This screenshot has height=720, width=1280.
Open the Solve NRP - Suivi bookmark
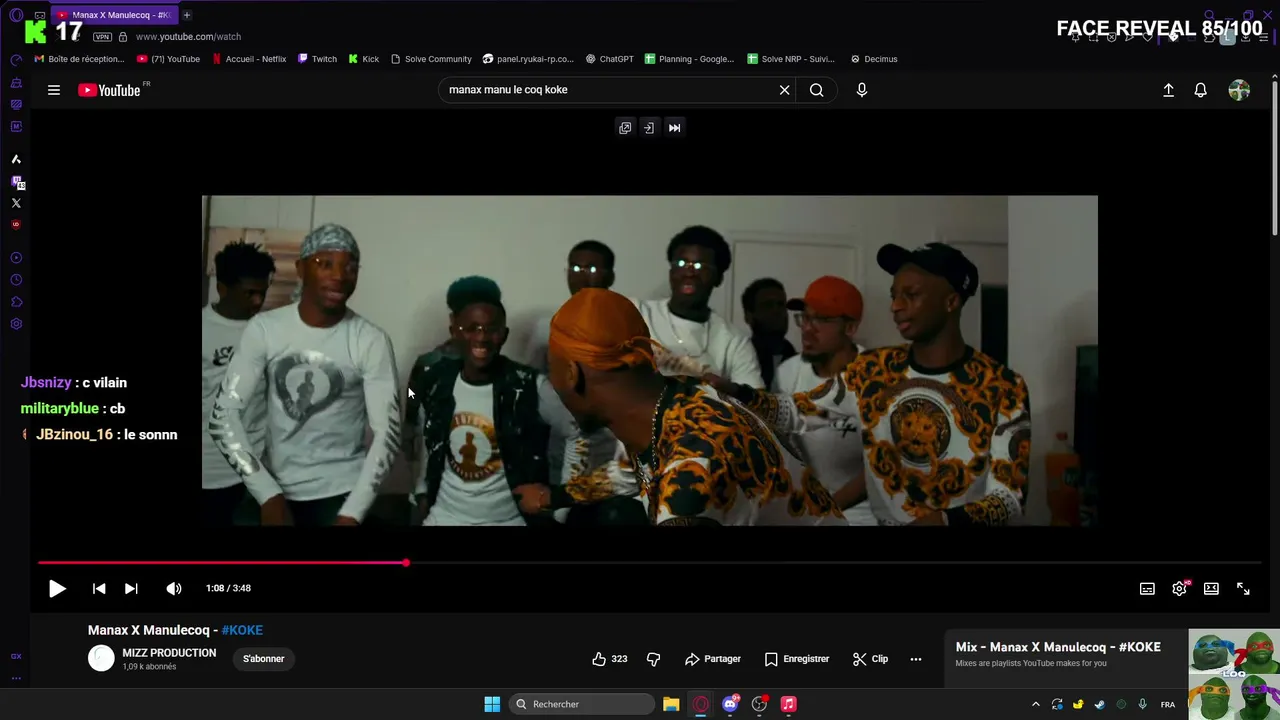pos(791,59)
